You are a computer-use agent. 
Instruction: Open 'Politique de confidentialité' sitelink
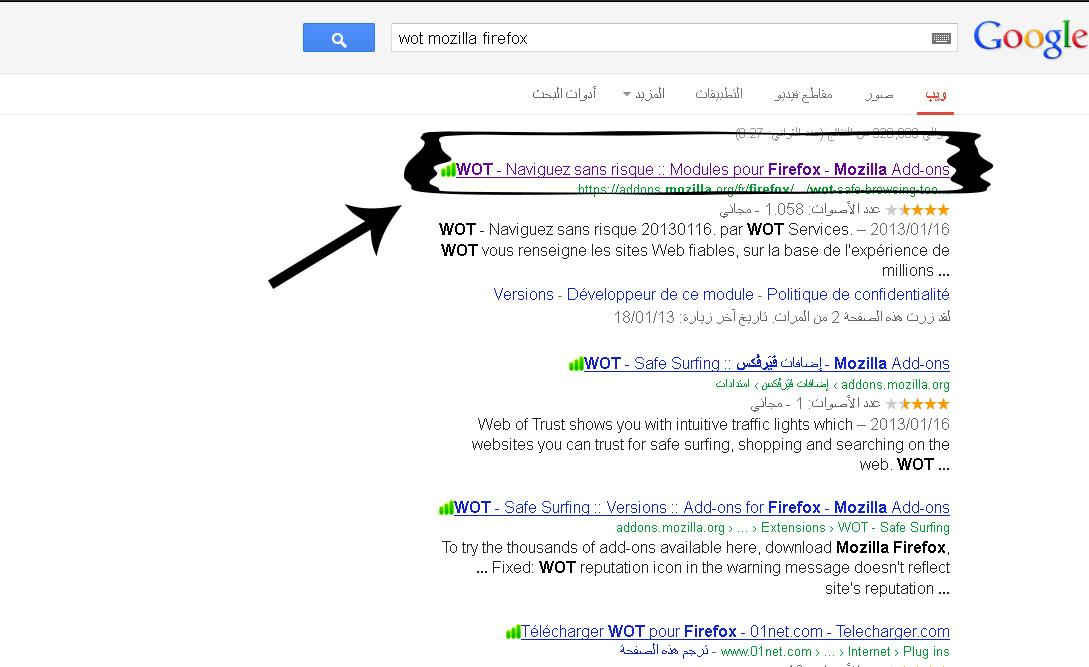point(858,295)
